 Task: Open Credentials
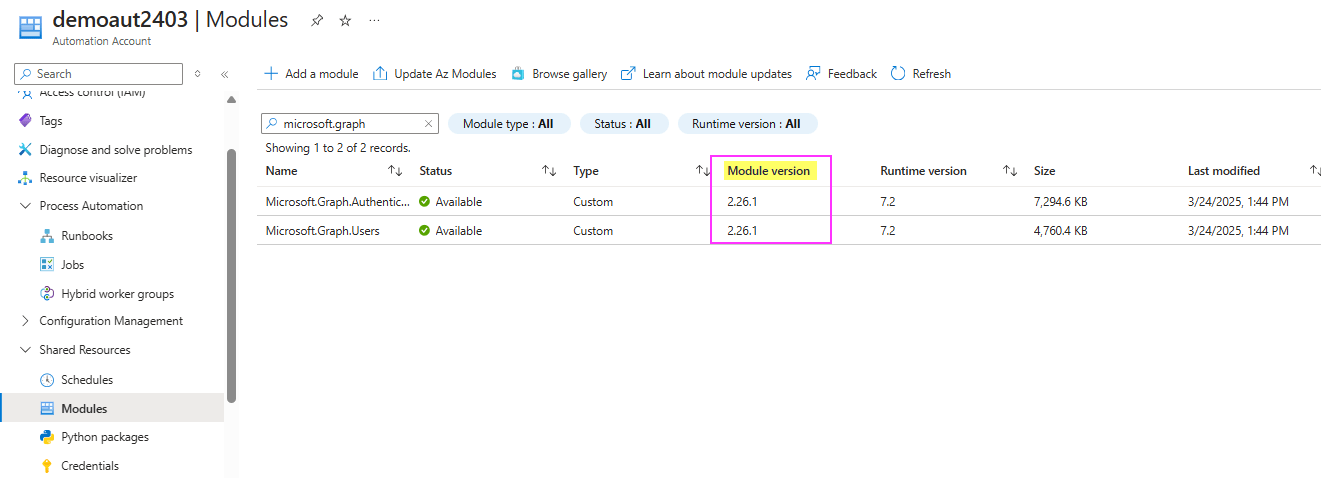[90, 466]
